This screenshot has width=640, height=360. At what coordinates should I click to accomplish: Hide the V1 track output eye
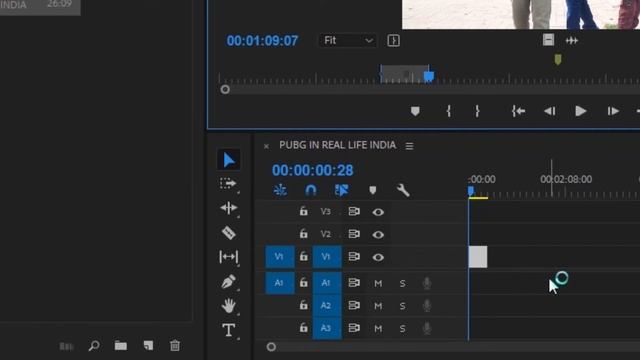[378, 257]
